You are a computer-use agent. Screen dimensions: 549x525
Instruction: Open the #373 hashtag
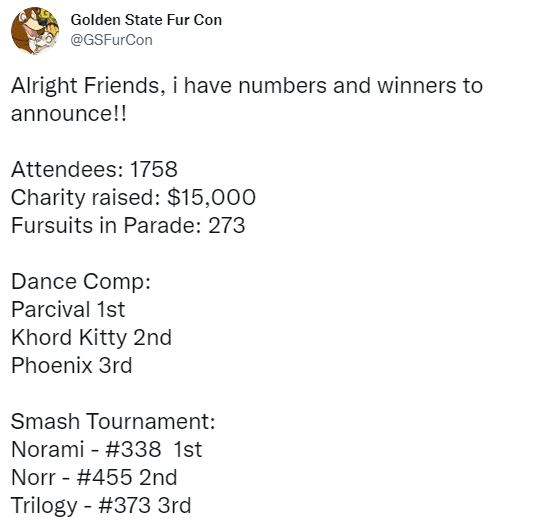124,505
